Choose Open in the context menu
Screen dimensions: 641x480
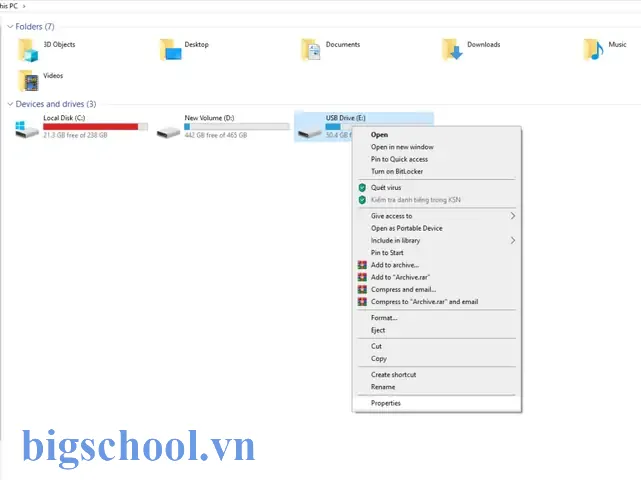tap(437, 135)
